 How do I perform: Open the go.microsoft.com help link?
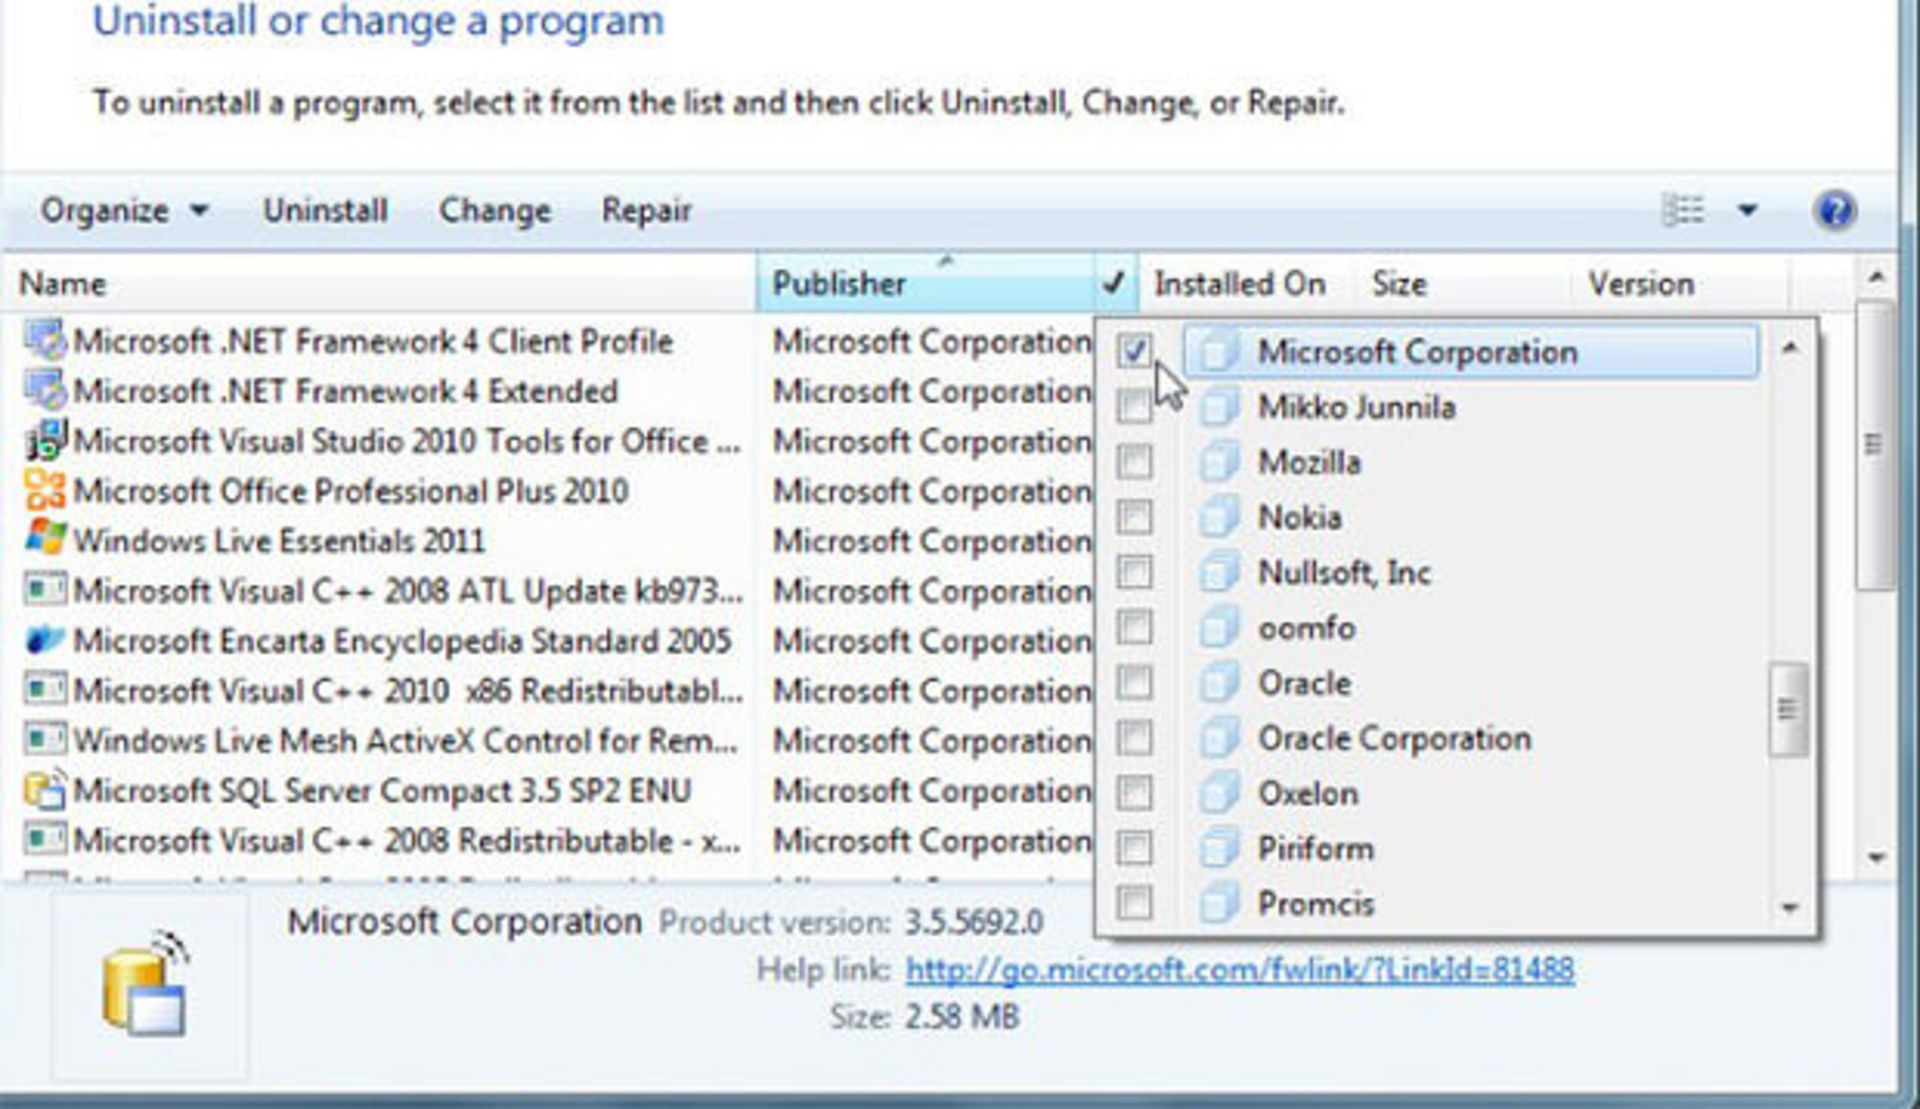pyautogui.click(x=1238, y=968)
